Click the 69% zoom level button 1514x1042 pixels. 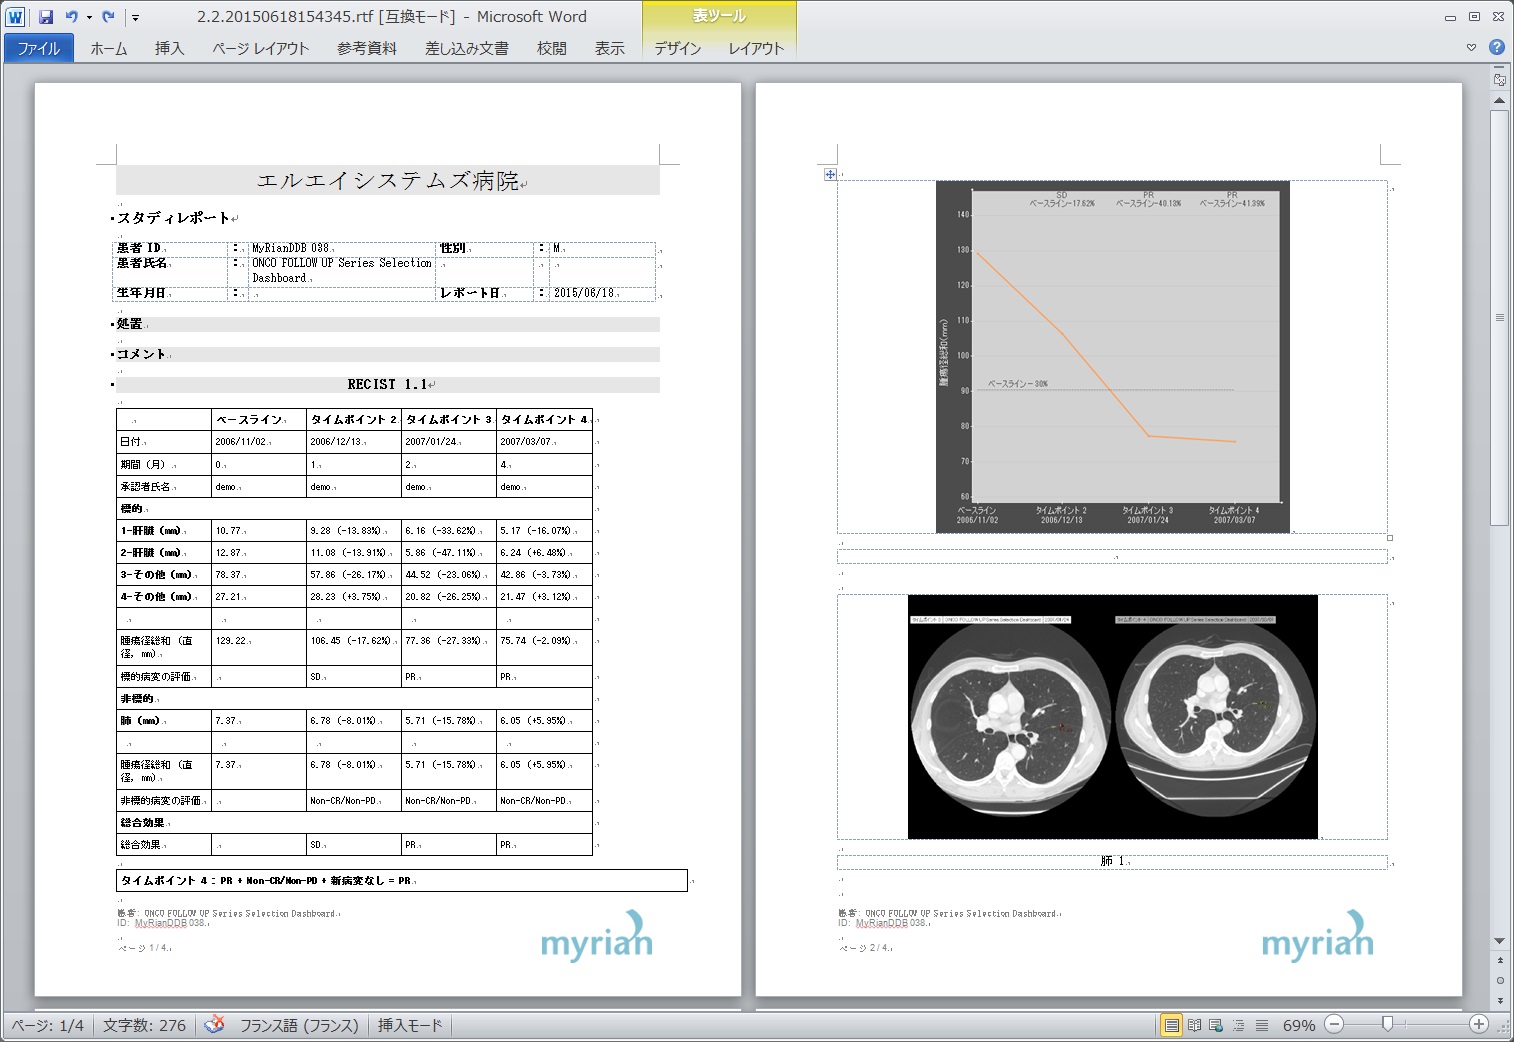pyautogui.click(x=1298, y=1025)
